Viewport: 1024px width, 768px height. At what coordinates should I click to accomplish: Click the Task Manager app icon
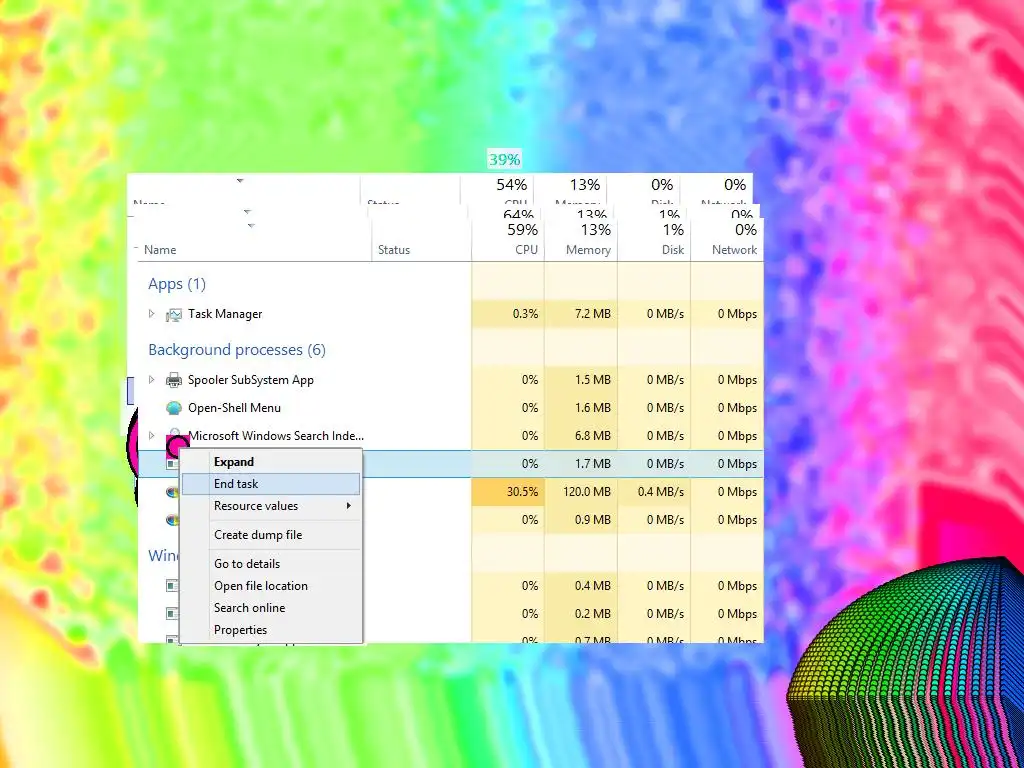coord(174,314)
